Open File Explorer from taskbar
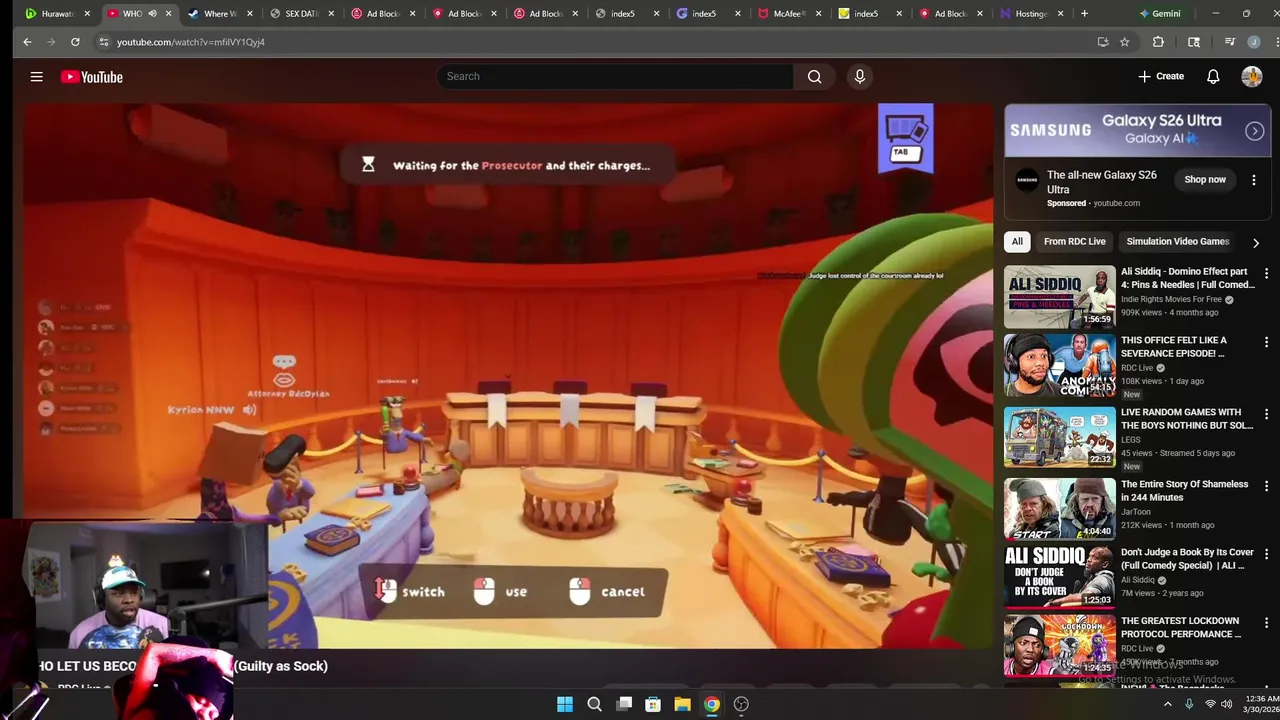This screenshot has height=720, width=1280. pos(682,704)
